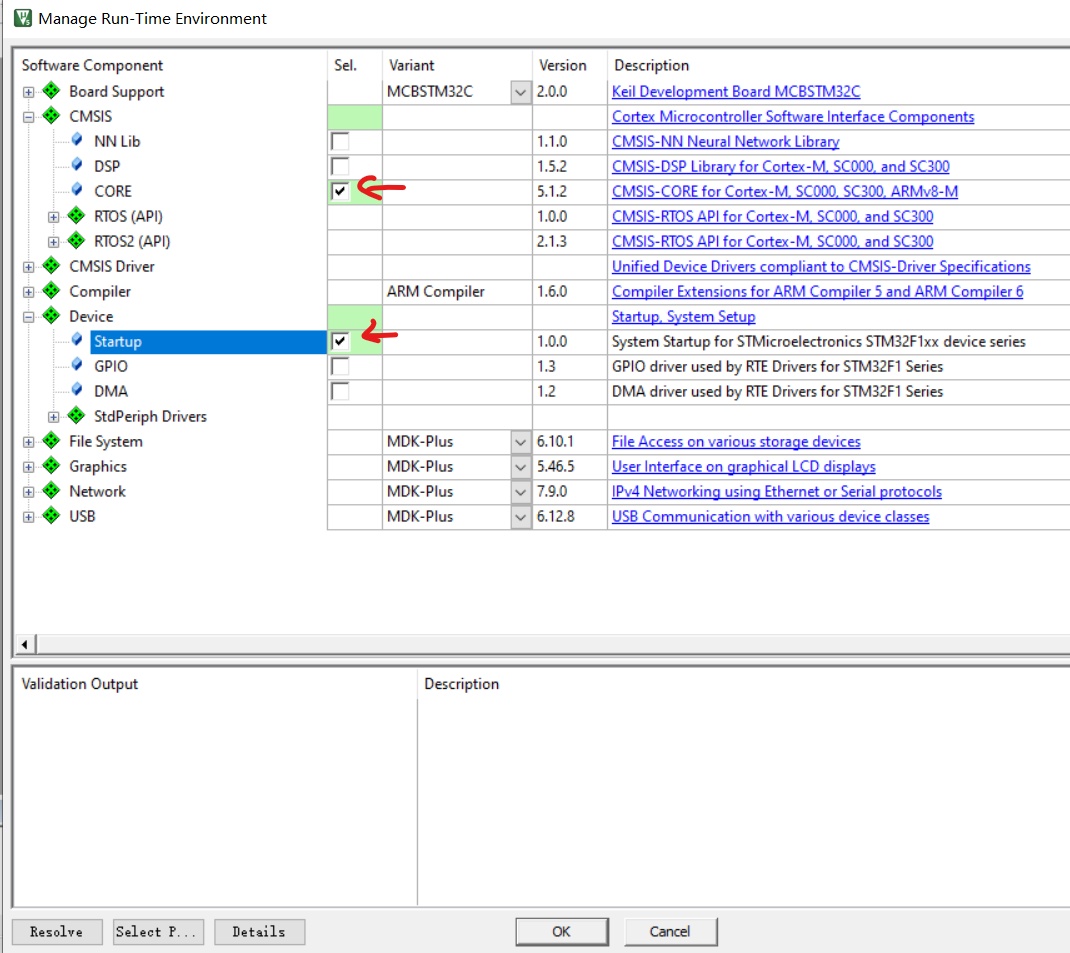The image size is (1070, 953).
Task: Click the Select P... button
Action: click(x=158, y=931)
